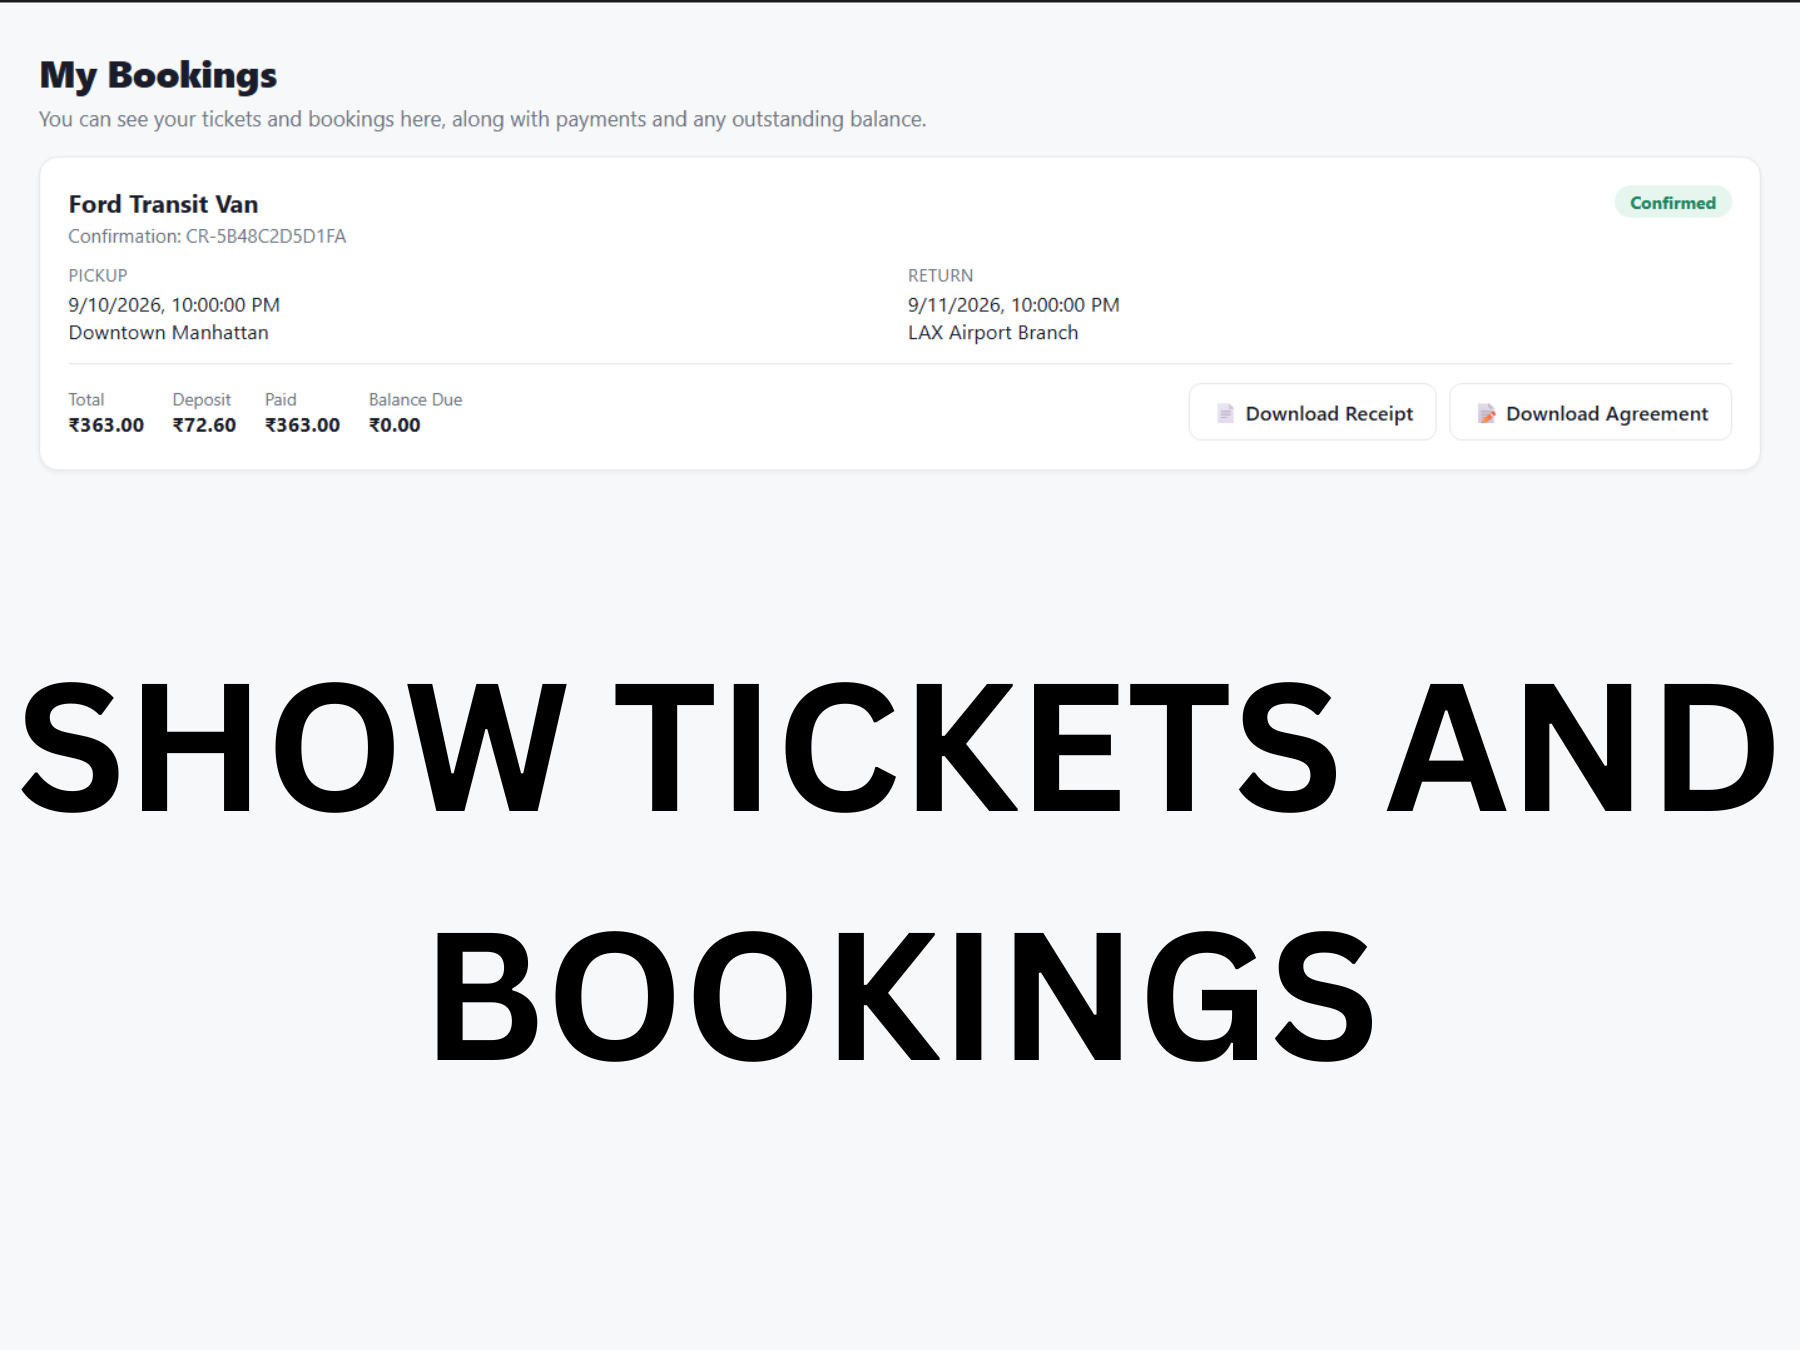This screenshot has height=1350, width=1800.
Task: Click the LAX Airport Branch location
Action: pyautogui.click(x=993, y=333)
